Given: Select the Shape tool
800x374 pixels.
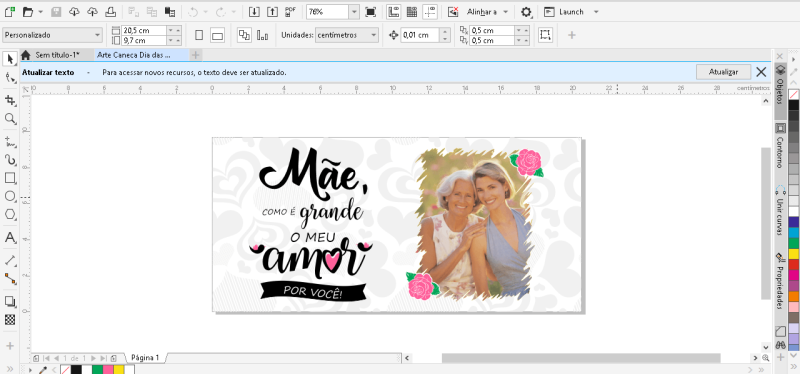Looking at the screenshot, I should click(x=10, y=78).
